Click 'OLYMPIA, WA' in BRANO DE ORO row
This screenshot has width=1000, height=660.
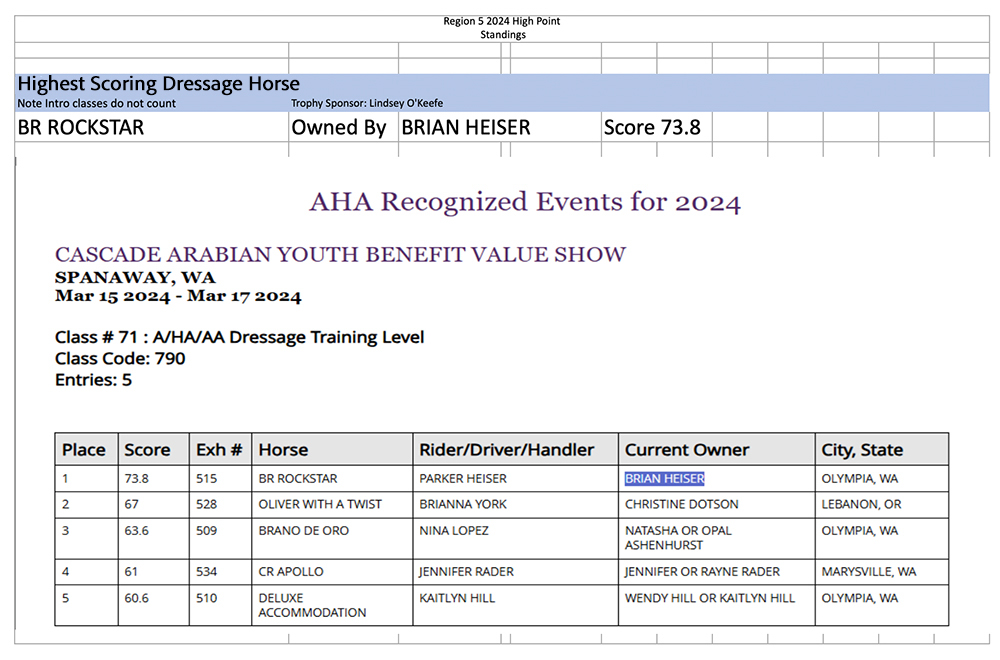pyautogui.click(x=860, y=531)
